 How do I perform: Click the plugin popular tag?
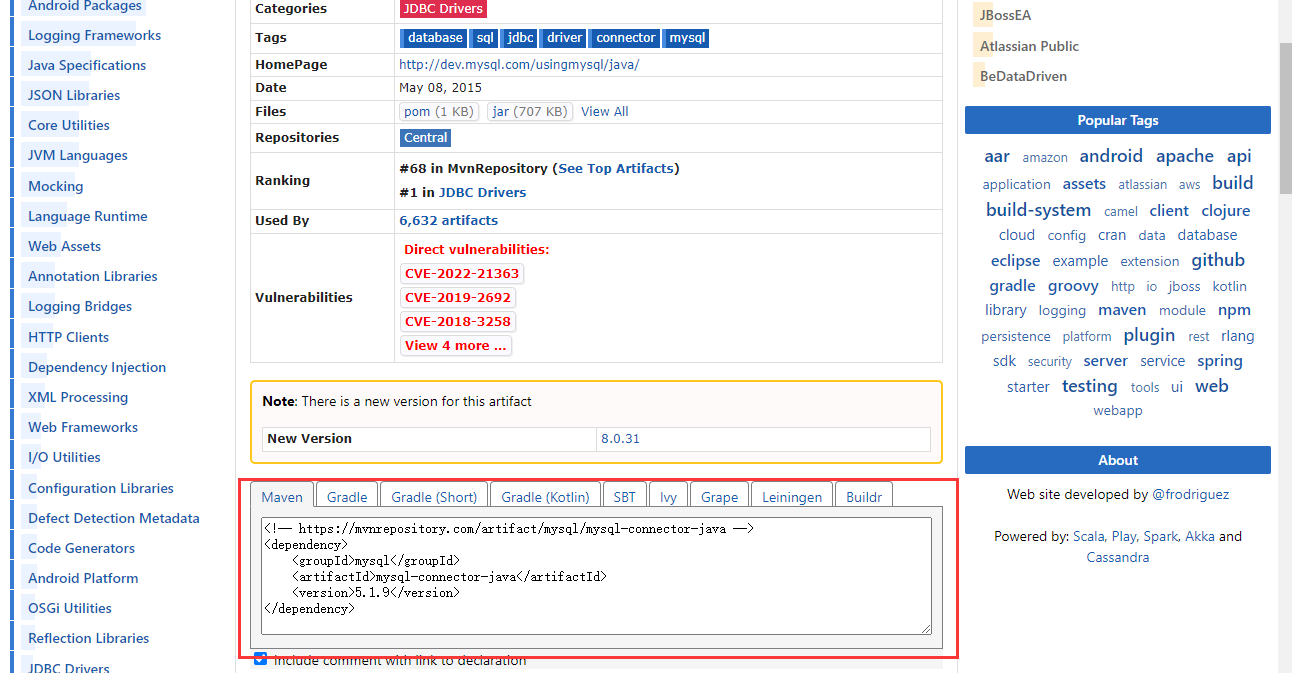coord(1149,335)
